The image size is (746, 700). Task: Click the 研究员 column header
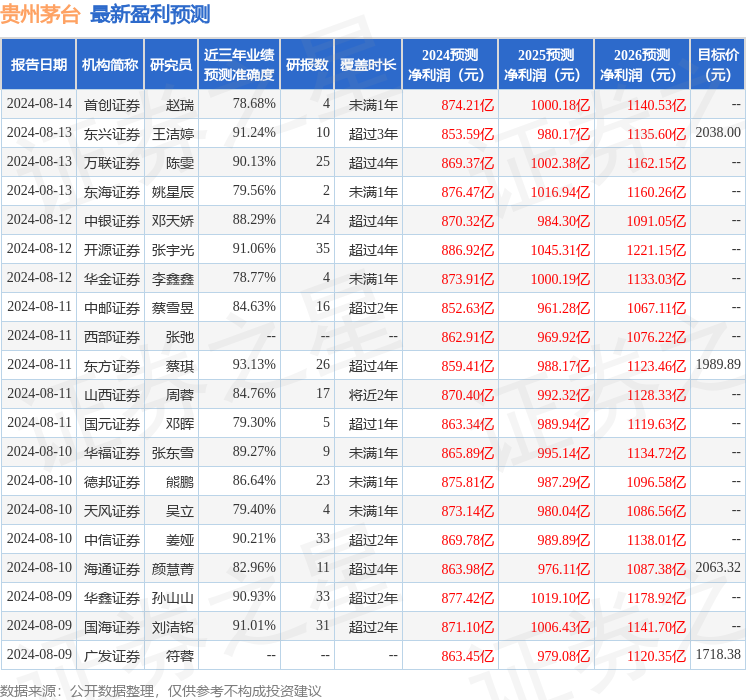(171, 64)
